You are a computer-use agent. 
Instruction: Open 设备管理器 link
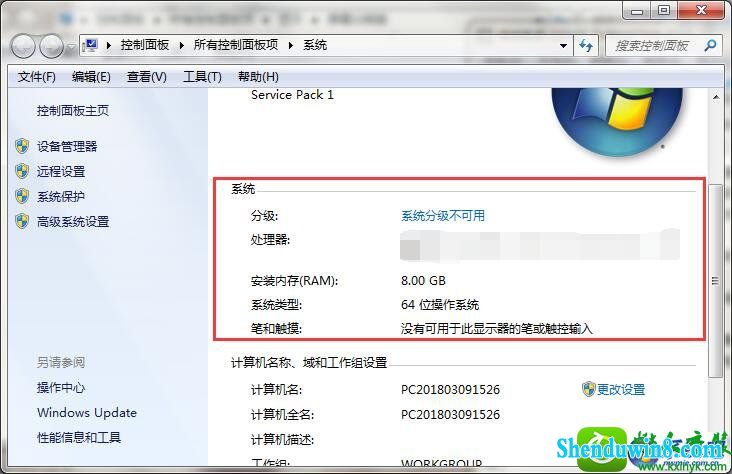67,147
